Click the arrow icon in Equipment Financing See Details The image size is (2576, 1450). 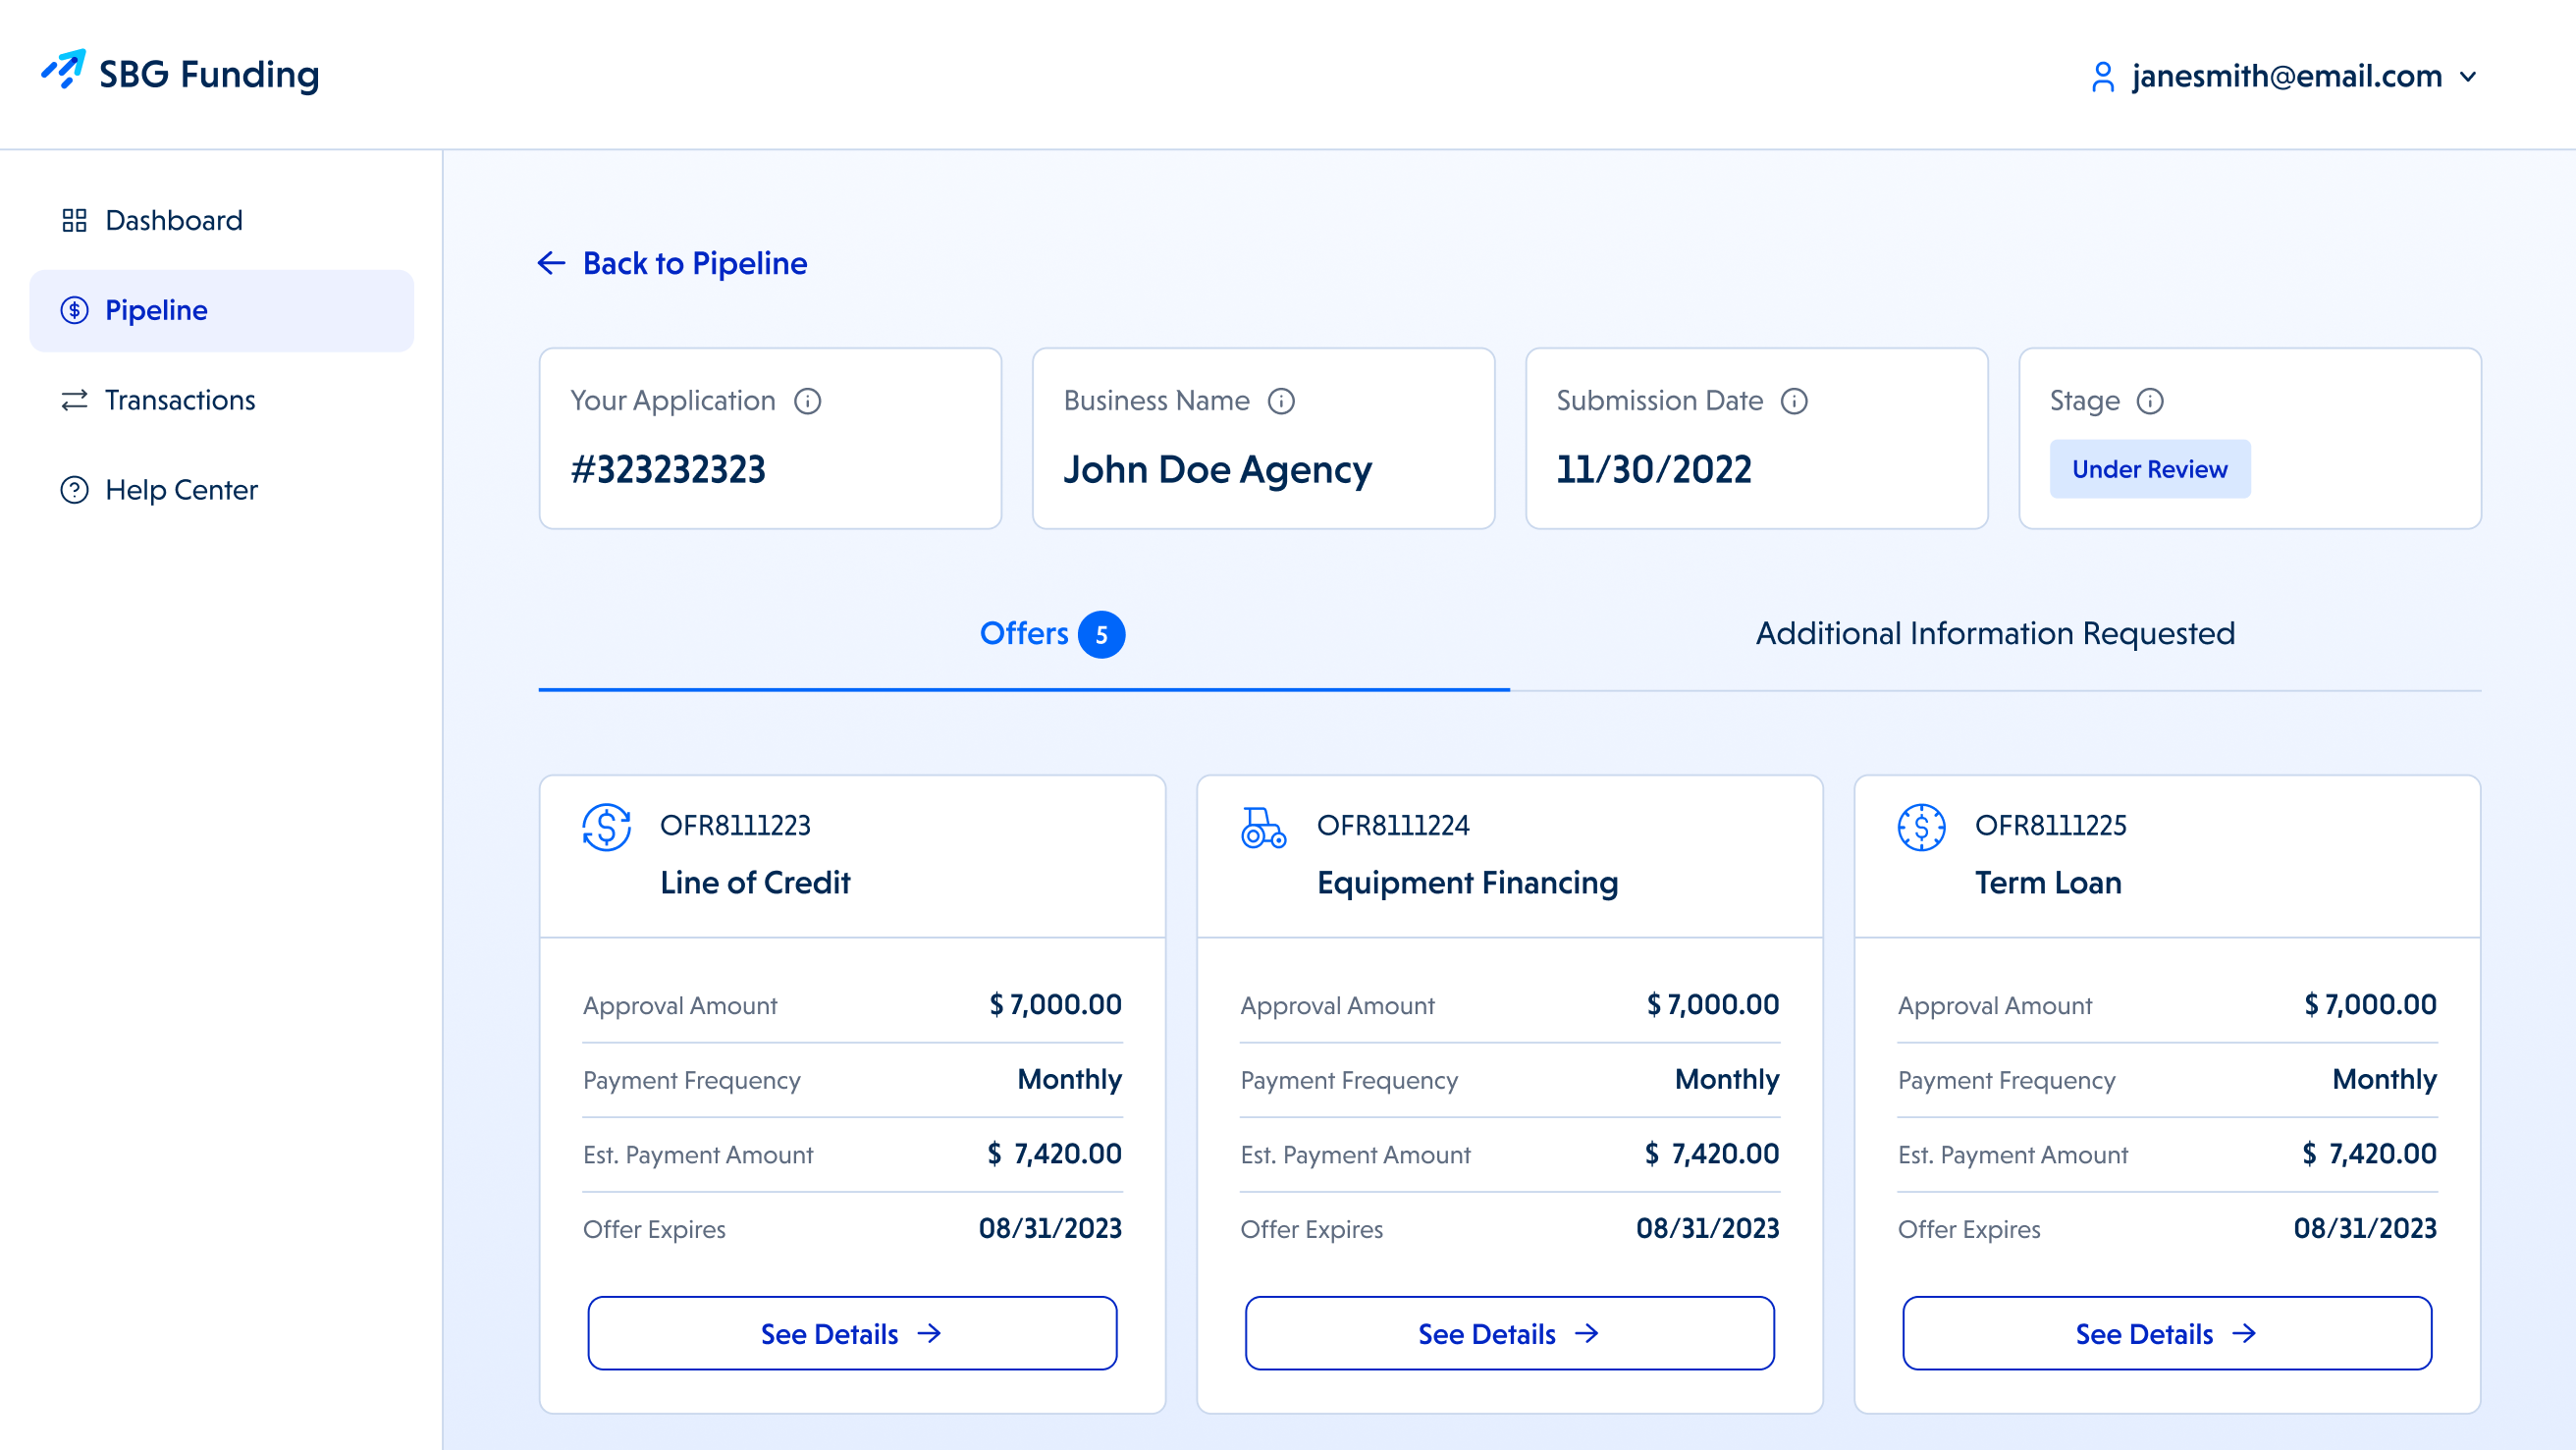coord(1587,1333)
